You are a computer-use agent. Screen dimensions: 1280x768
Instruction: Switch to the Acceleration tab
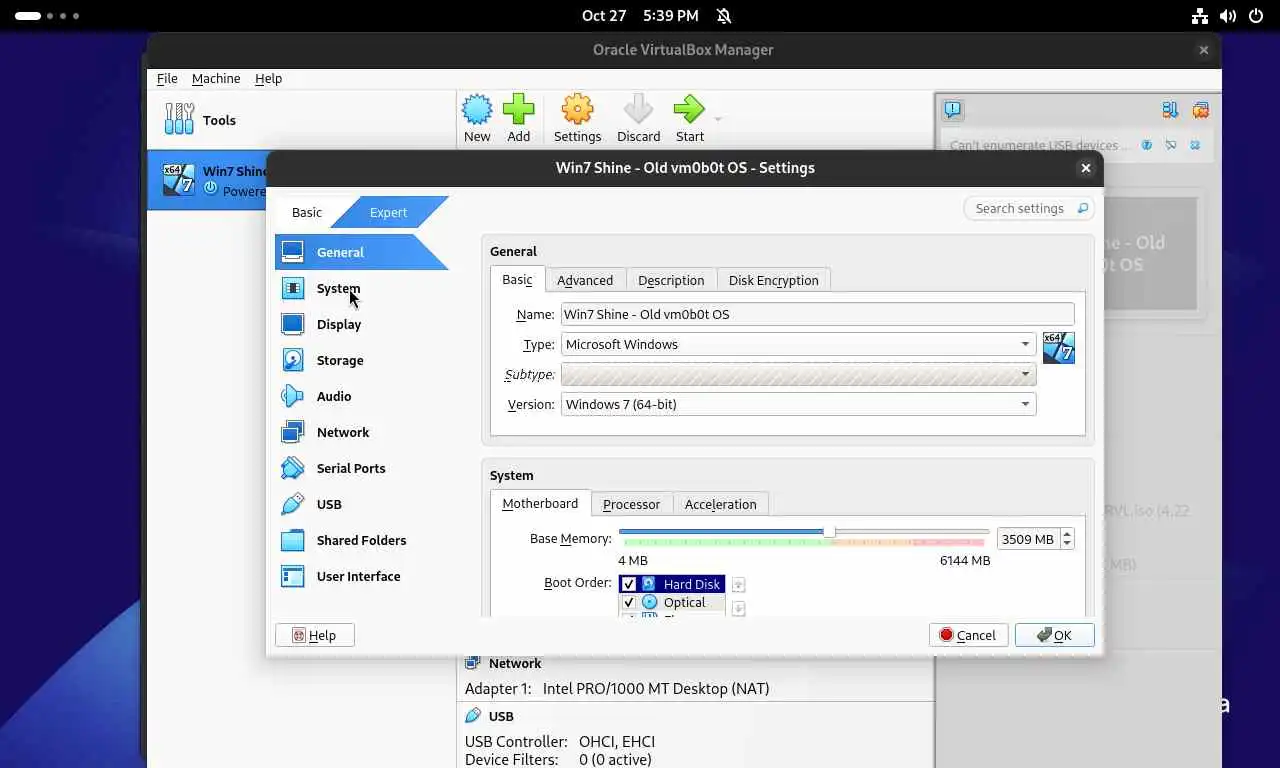click(x=720, y=504)
